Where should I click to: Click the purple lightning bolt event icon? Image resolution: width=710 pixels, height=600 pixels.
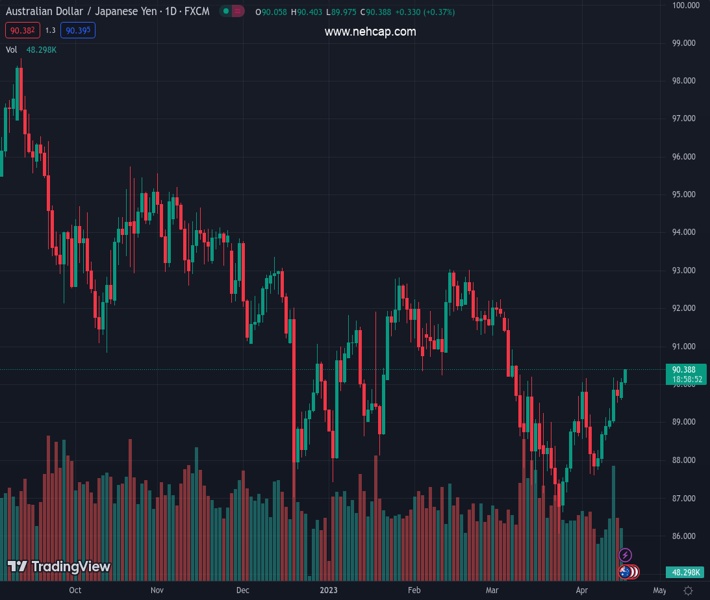[626, 555]
